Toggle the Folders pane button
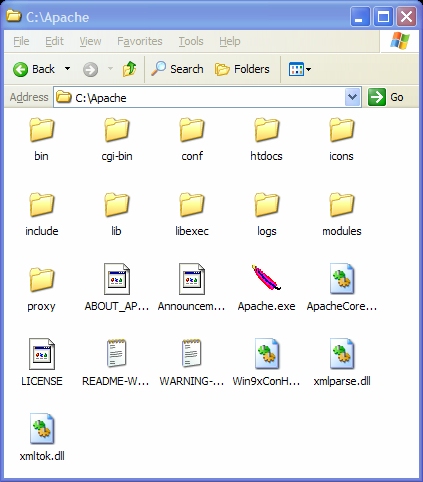Image resolution: width=423 pixels, height=482 pixels. (242, 69)
